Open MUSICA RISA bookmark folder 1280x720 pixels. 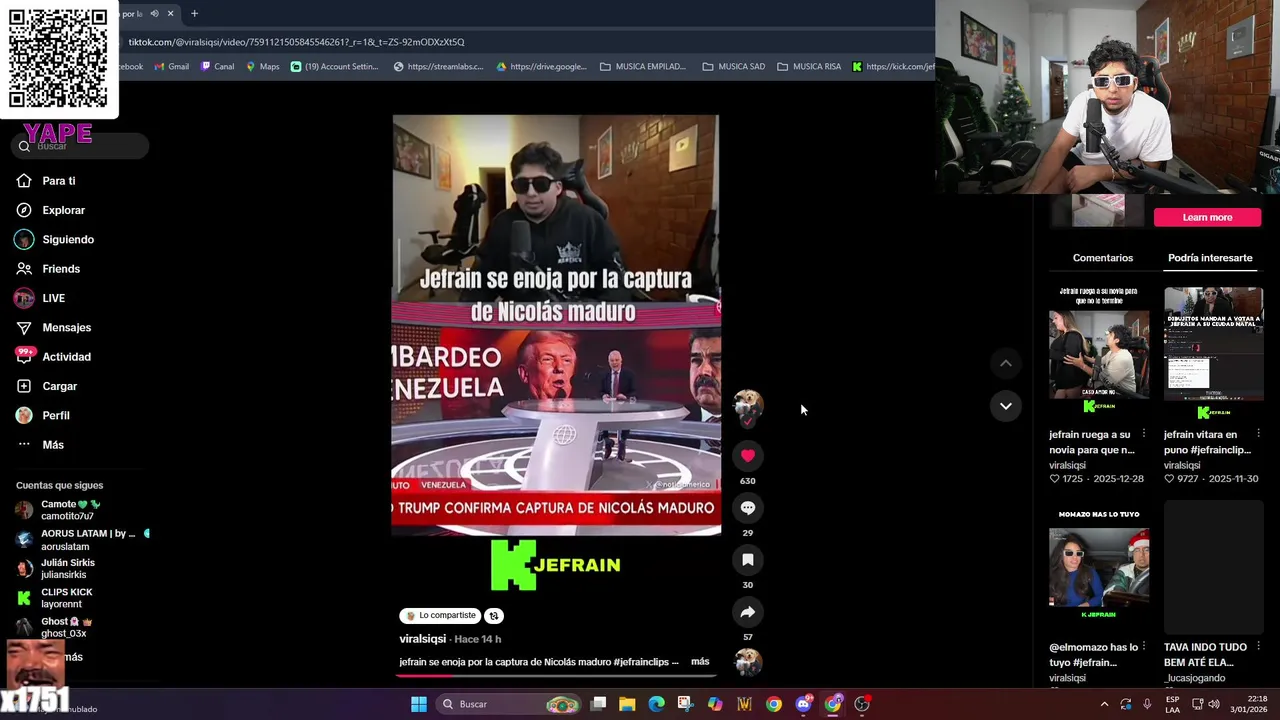809,67
